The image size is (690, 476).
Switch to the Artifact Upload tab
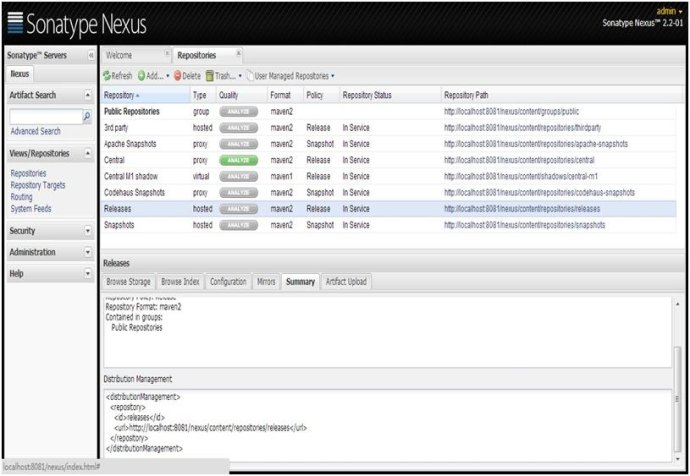(x=346, y=282)
